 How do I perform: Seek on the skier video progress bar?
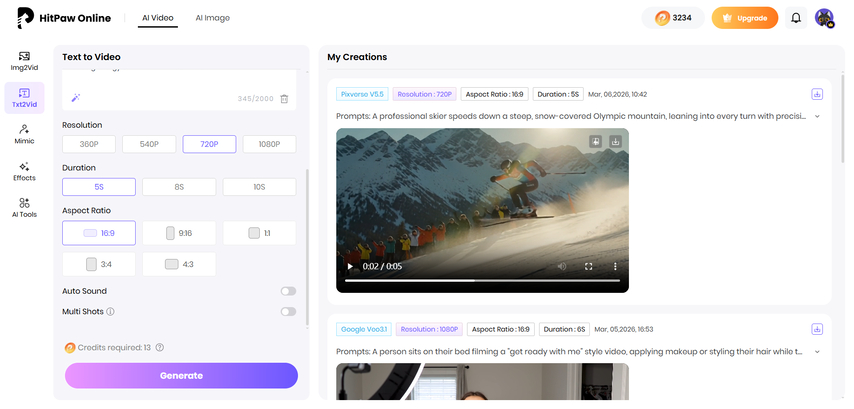point(483,280)
